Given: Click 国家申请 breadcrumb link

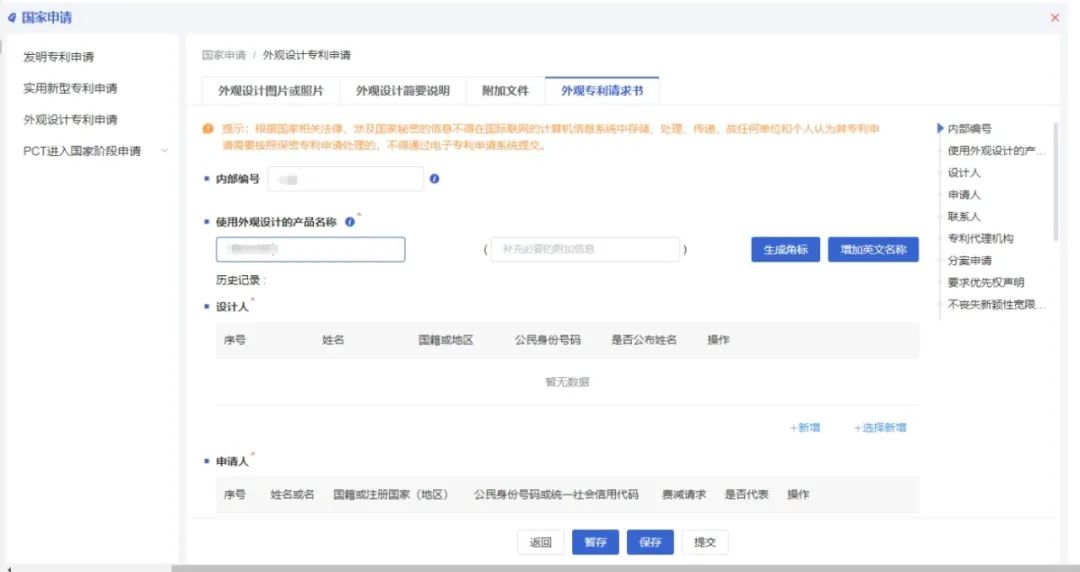Looking at the screenshot, I should (x=223, y=55).
